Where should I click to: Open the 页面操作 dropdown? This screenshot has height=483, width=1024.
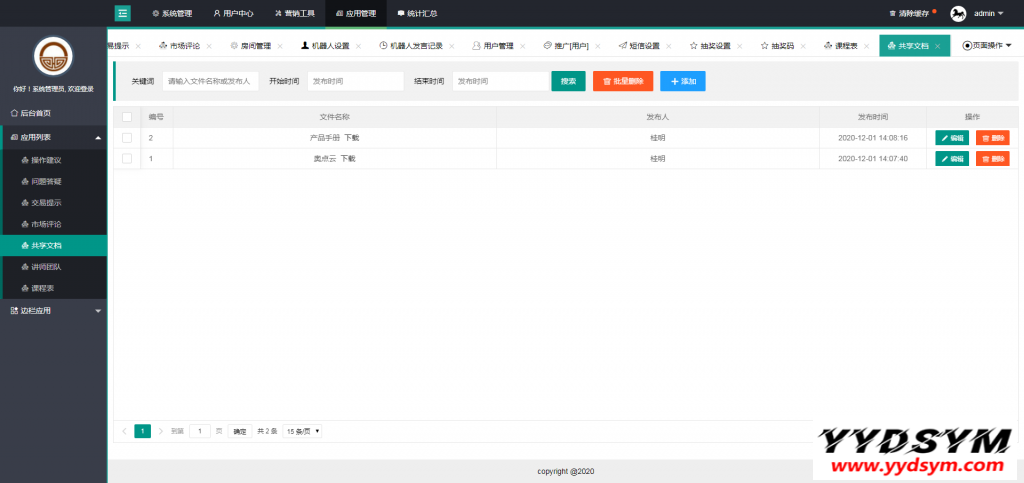[x=987, y=46]
